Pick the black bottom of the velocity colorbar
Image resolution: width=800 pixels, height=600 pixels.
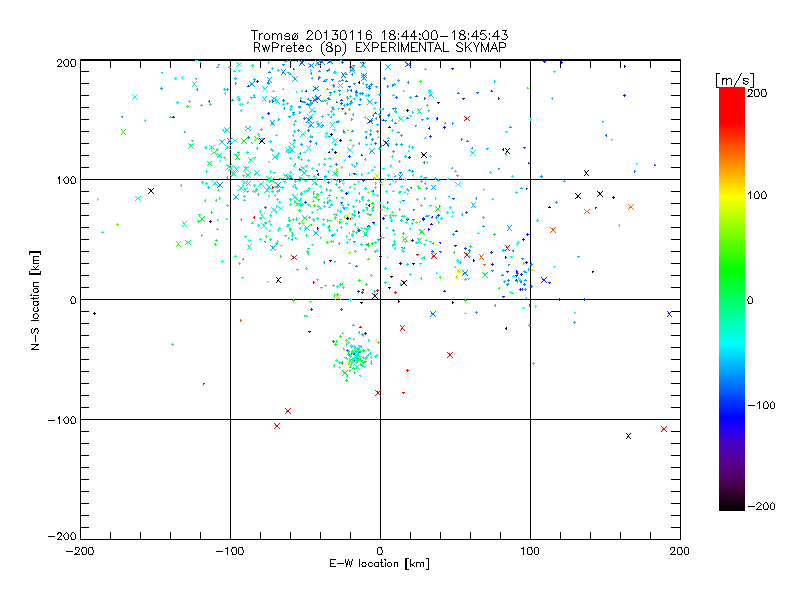coord(732,504)
